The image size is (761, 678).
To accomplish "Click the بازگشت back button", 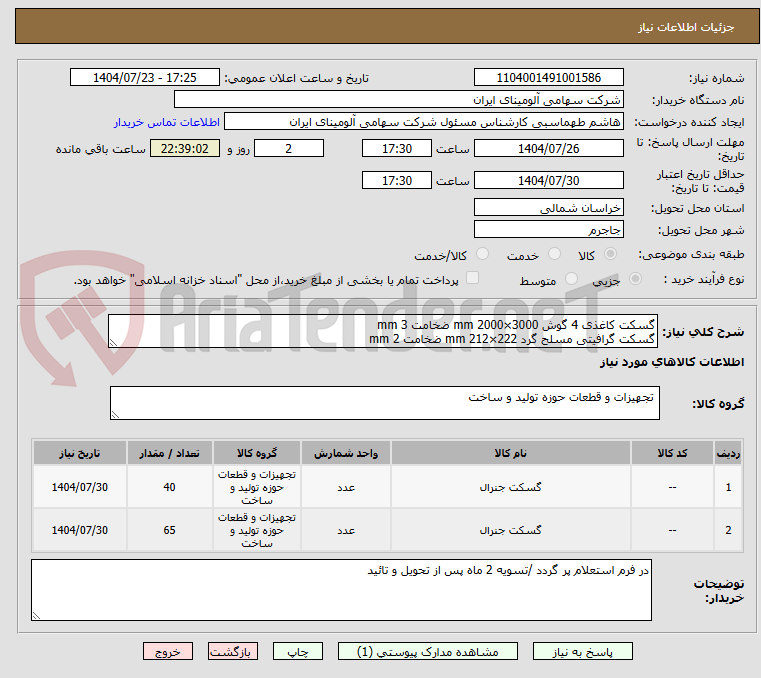I will point(232,651).
